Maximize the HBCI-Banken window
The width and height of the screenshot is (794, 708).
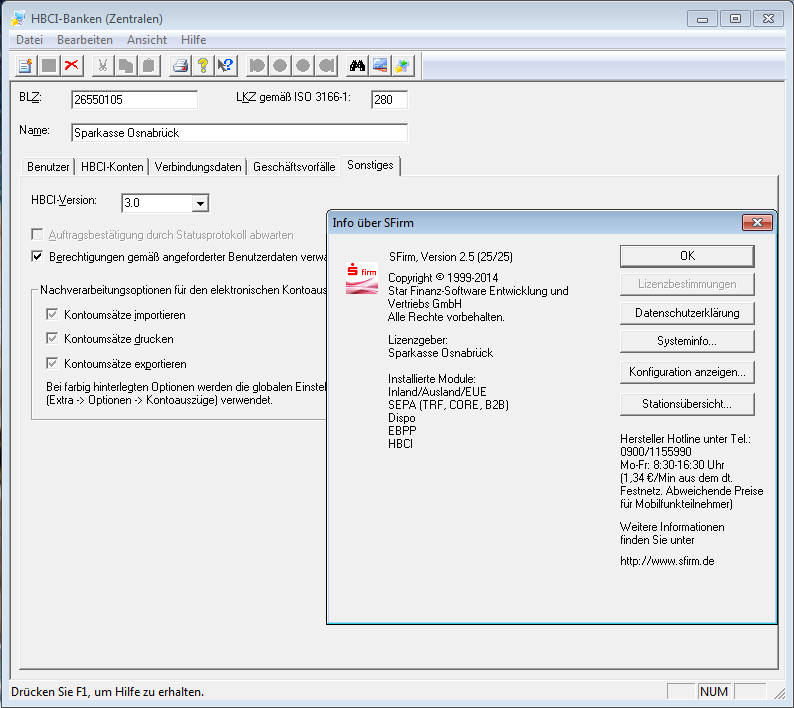click(x=735, y=19)
